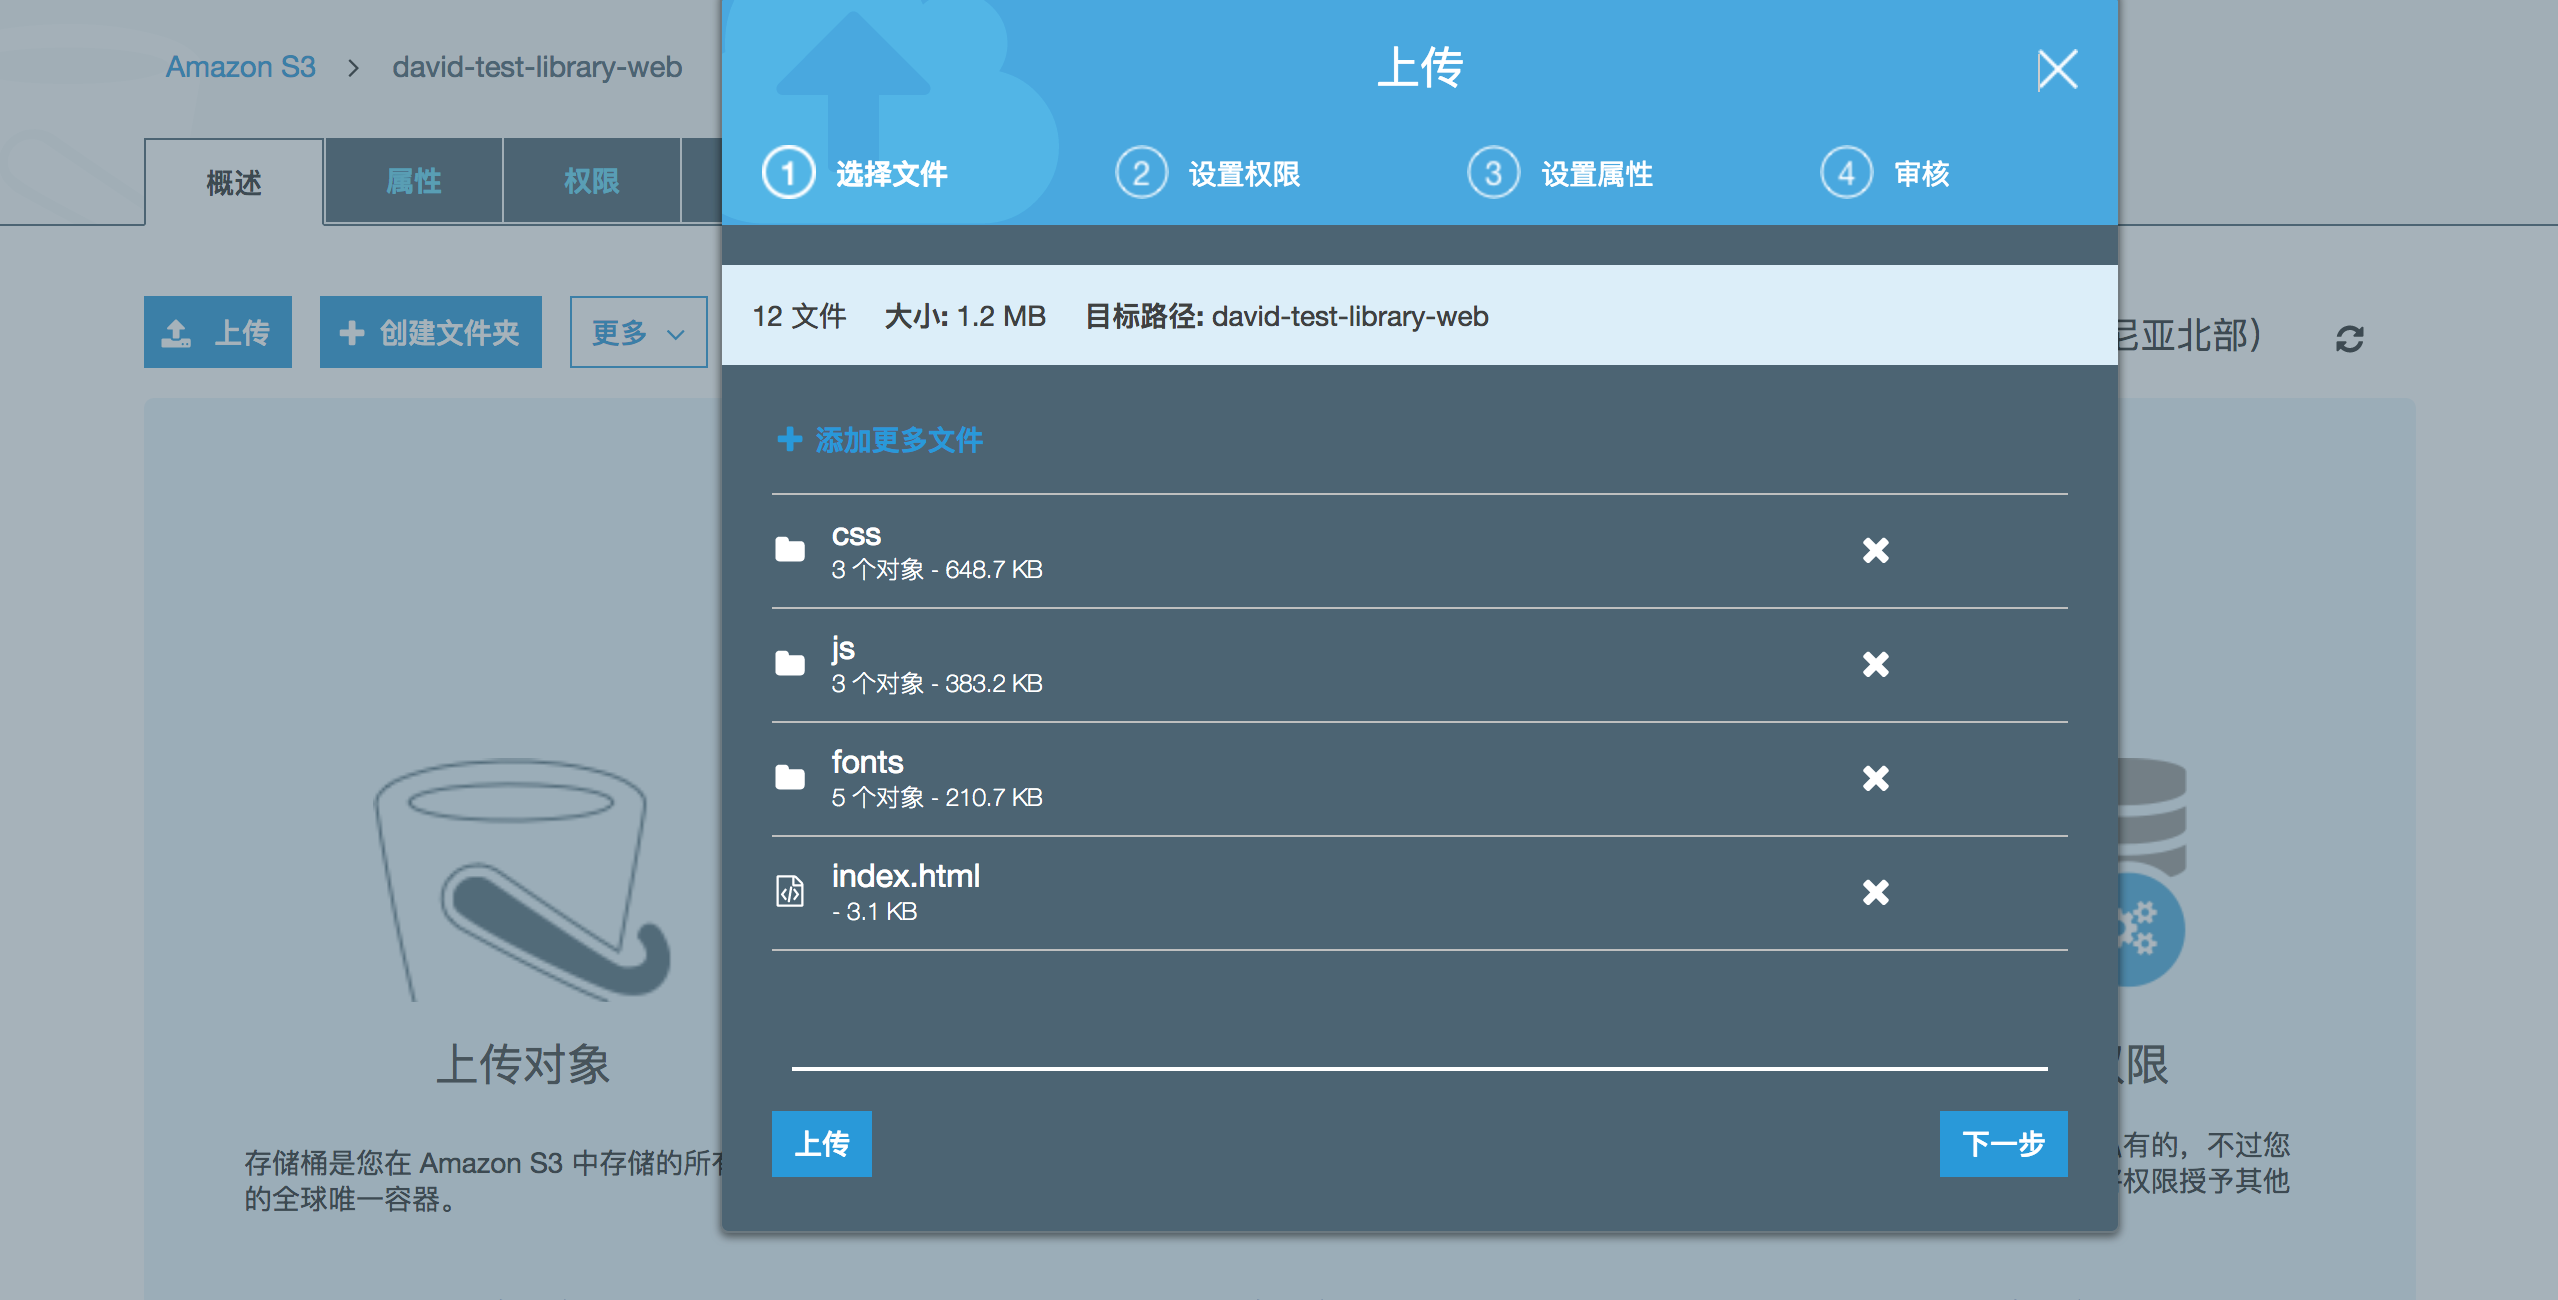Close the upload dialog with X

point(2057,70)
